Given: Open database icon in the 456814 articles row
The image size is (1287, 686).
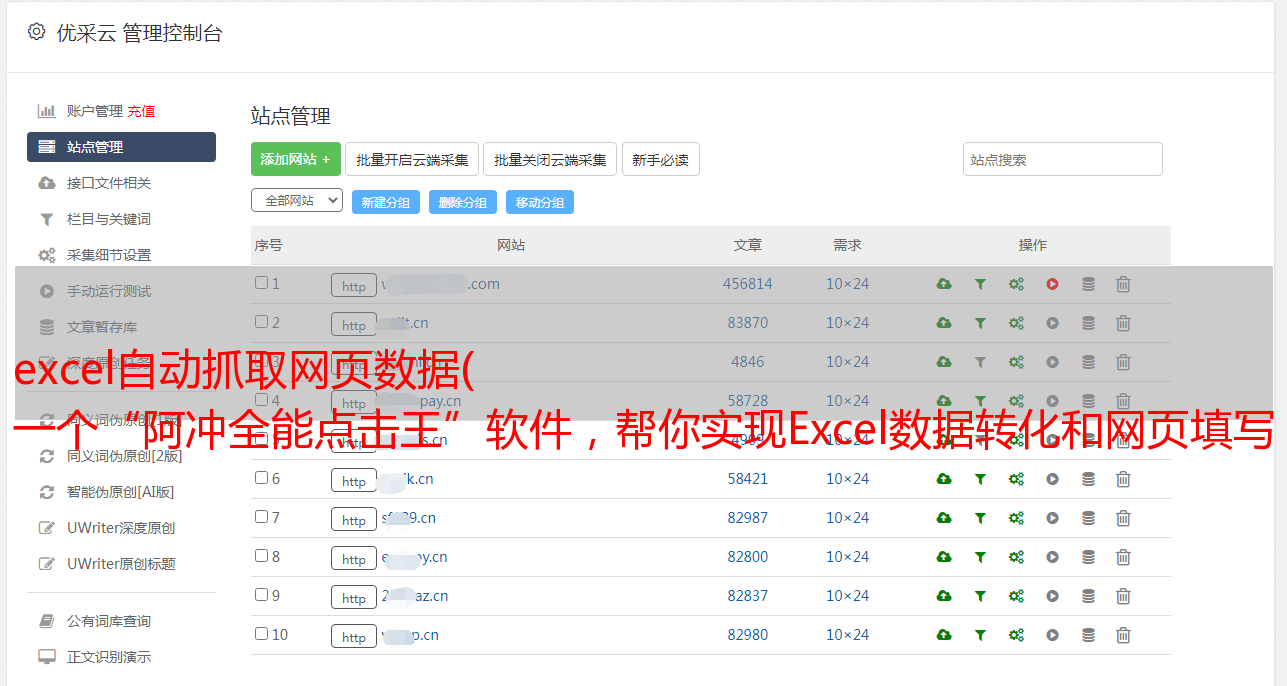Looking at the screenshot, I should pos(1088,284).
